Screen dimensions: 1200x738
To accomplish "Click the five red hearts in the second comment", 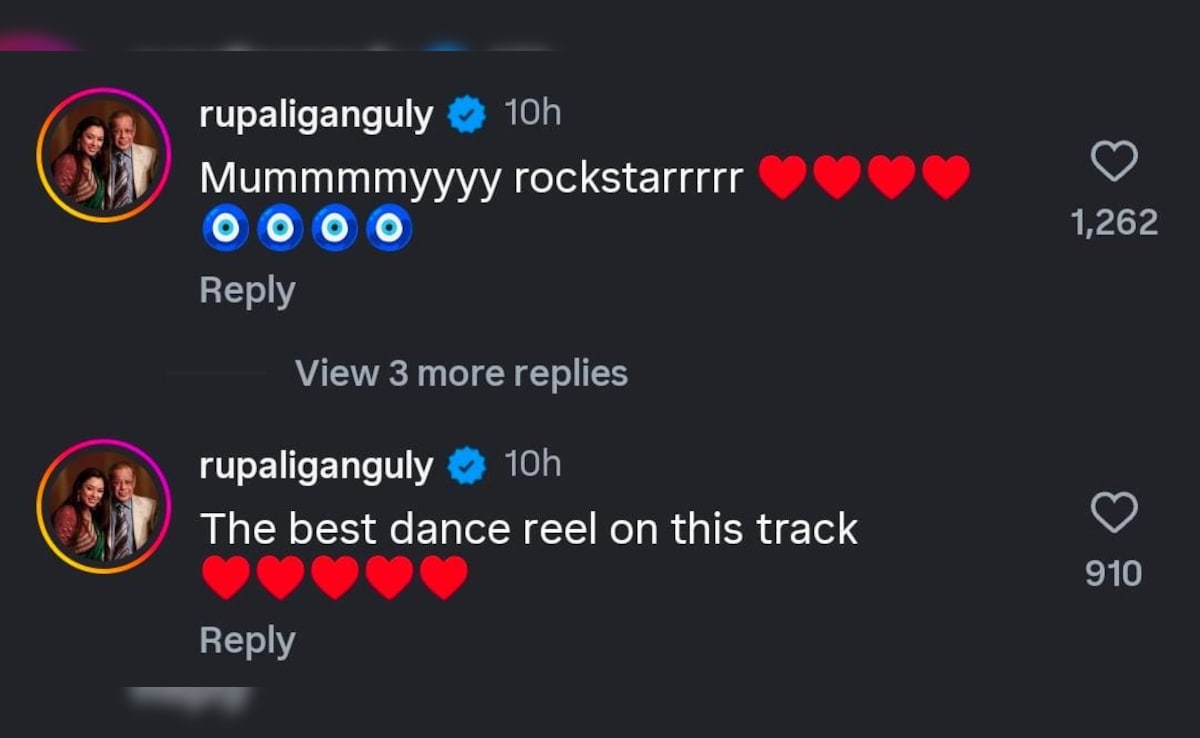I will click(x=334, y=579).
